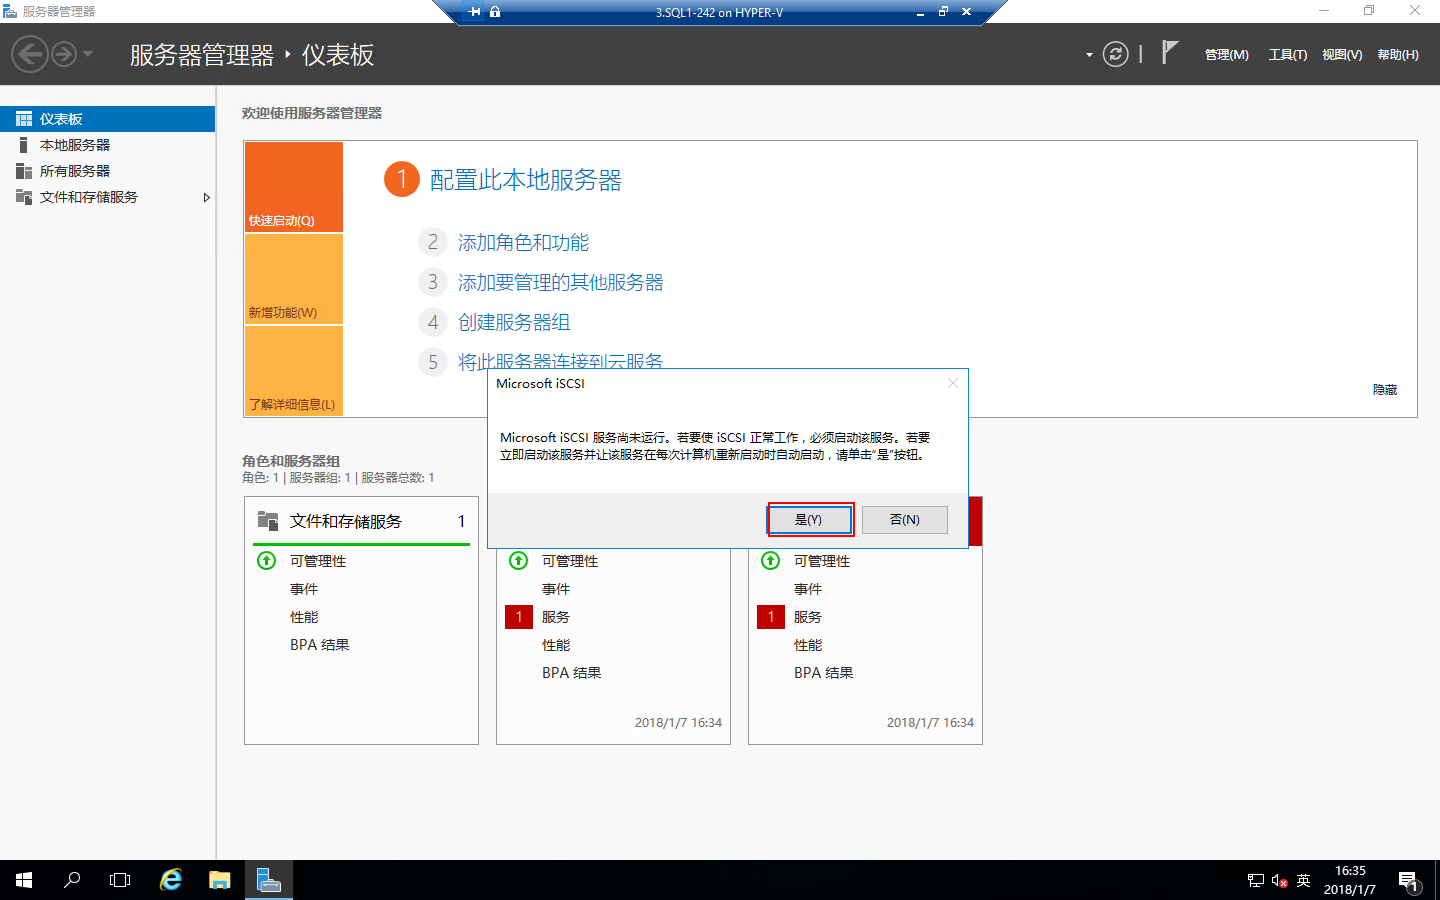1440x900 pixels.
Task: Open the Windows Start button
Action: point(24,880)
